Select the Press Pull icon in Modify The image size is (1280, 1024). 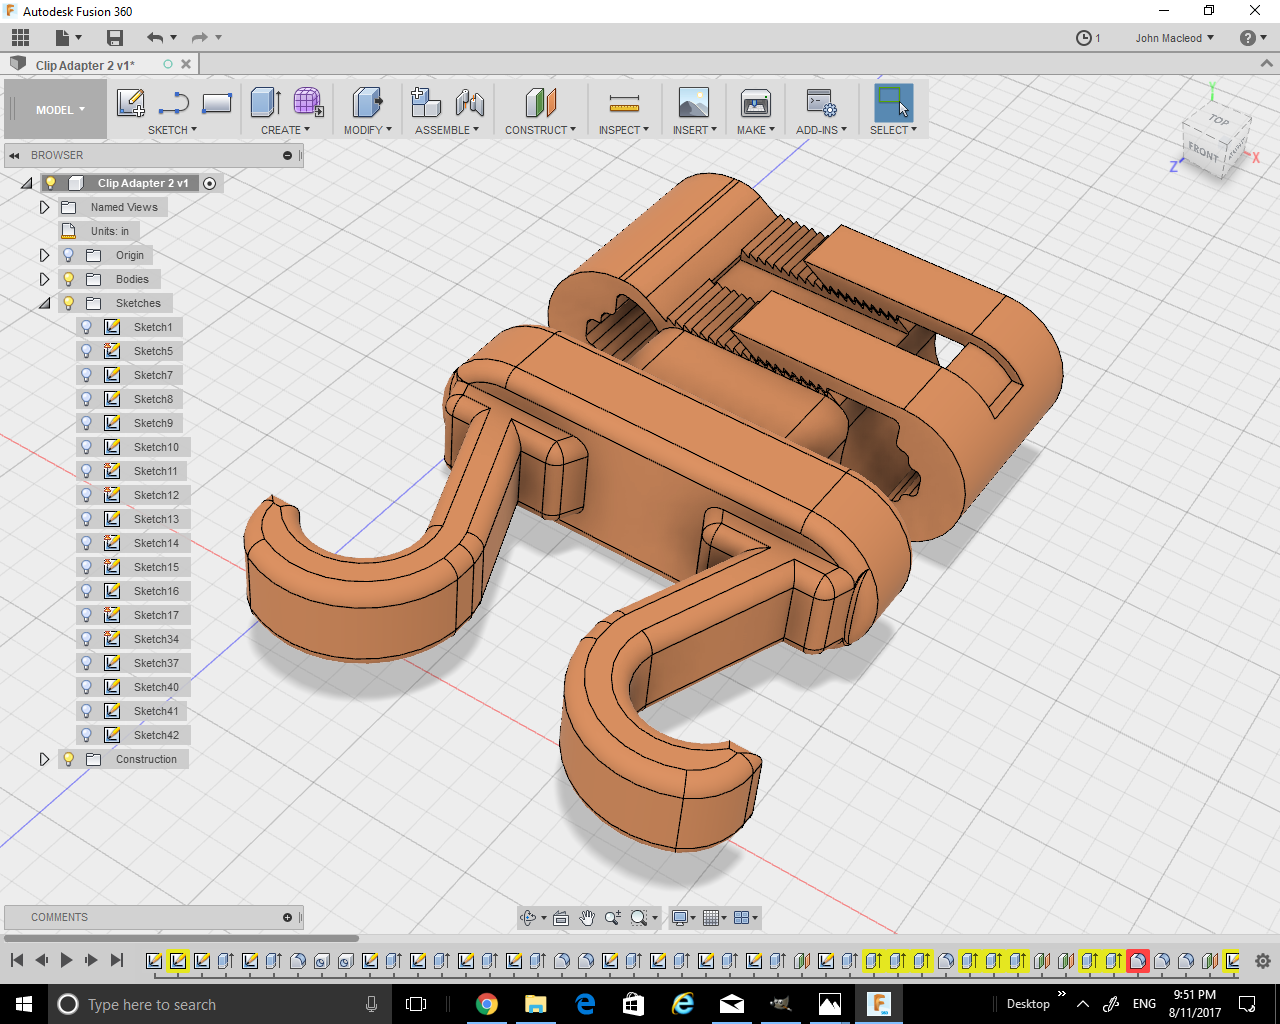pyautogui.click(x=367, y=103)
